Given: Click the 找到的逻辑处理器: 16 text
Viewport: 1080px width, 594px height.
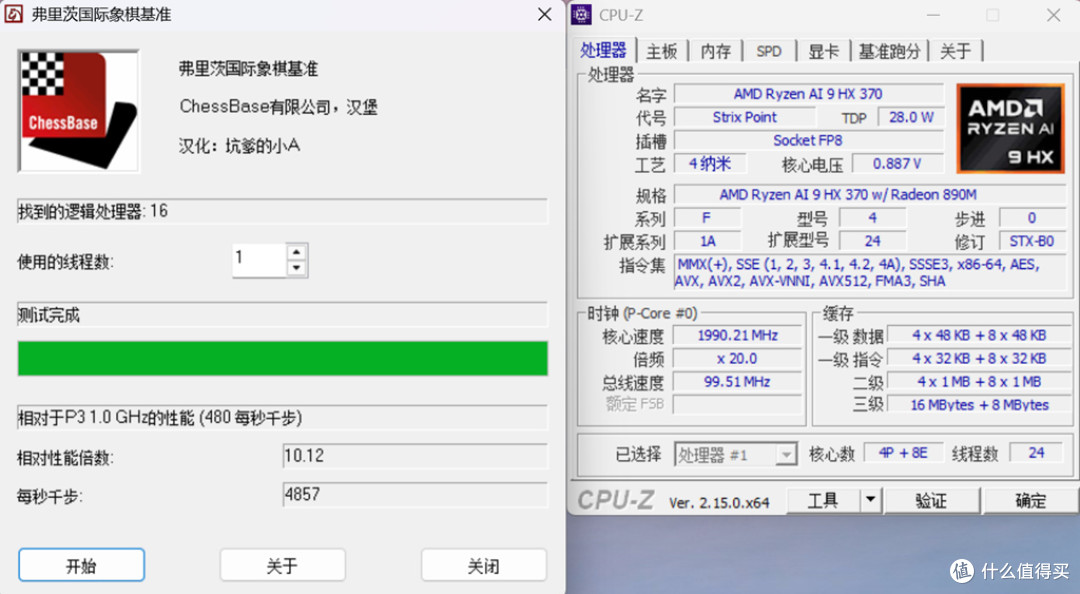Looking at the screenshot, I should (93, 212).
